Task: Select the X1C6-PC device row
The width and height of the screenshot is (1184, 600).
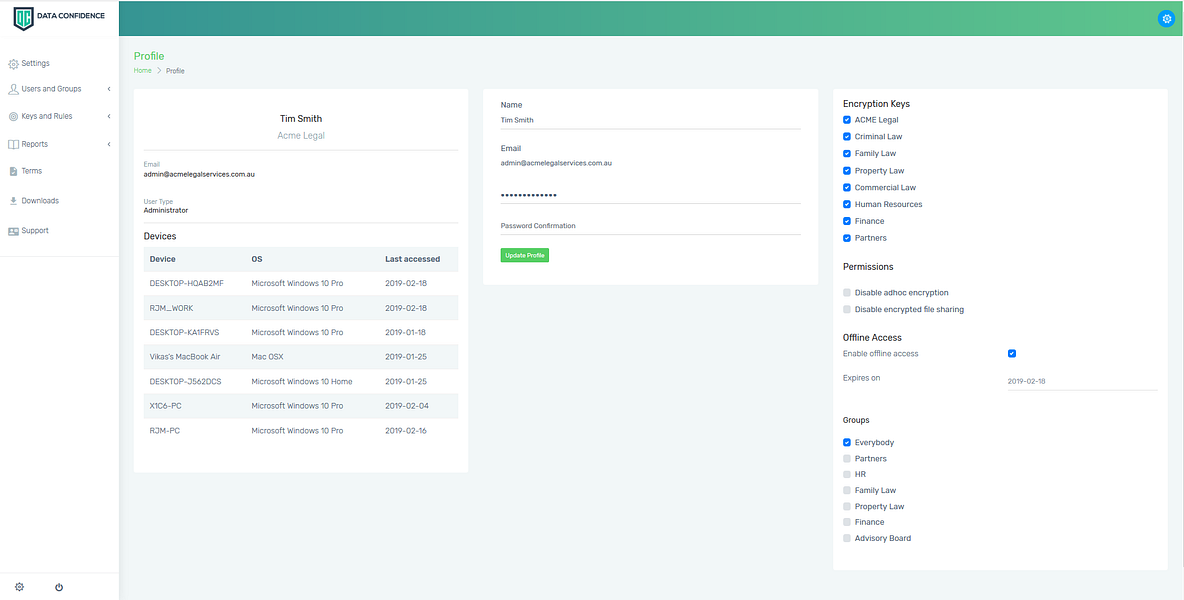Action: (301, 406)
